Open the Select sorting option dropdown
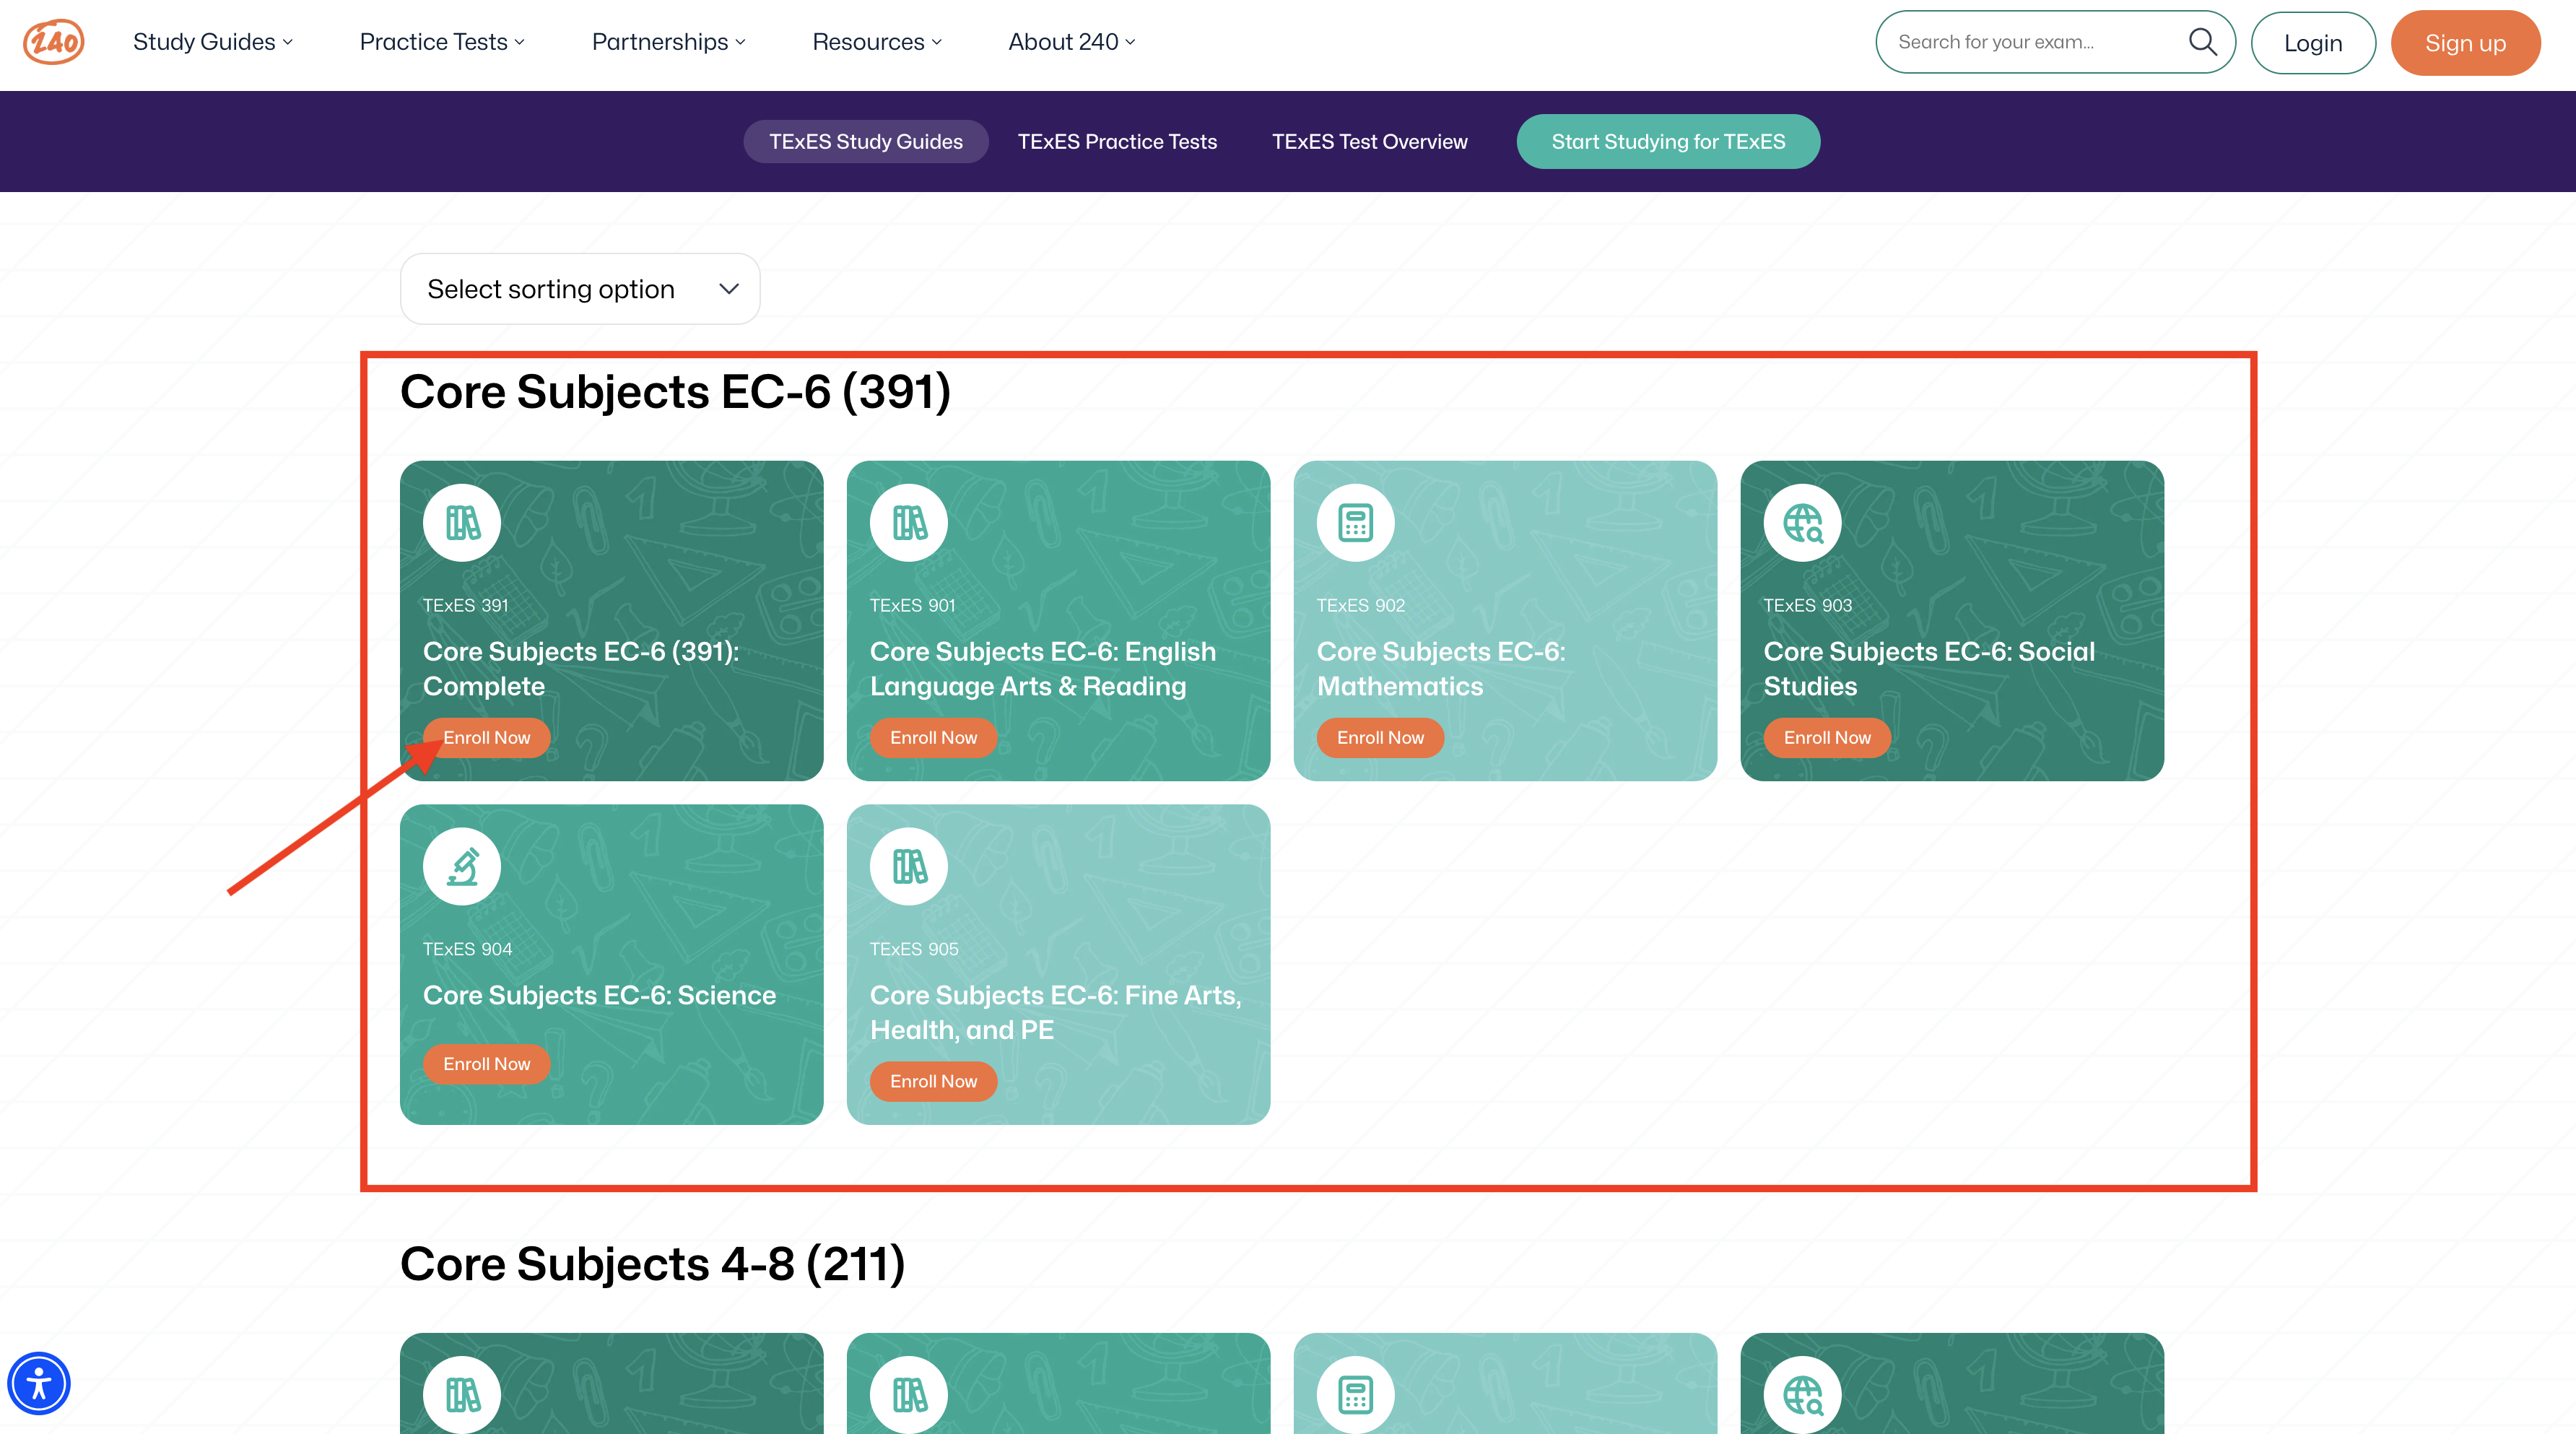The height and width of the screenshot is (1434, 2576). (579, 288)
